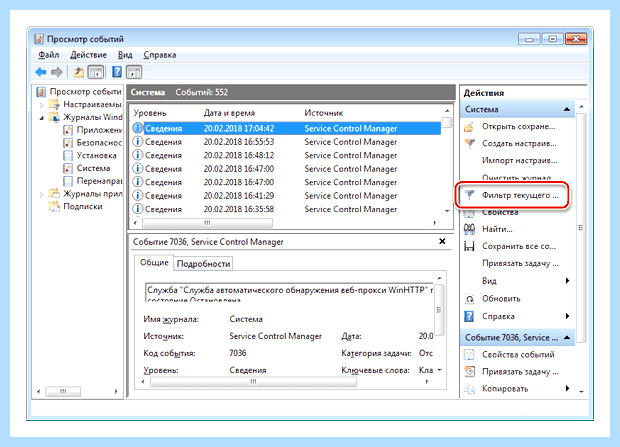
Task: Expand the Настраиваемые node in tree
Action: pos(42,105)
